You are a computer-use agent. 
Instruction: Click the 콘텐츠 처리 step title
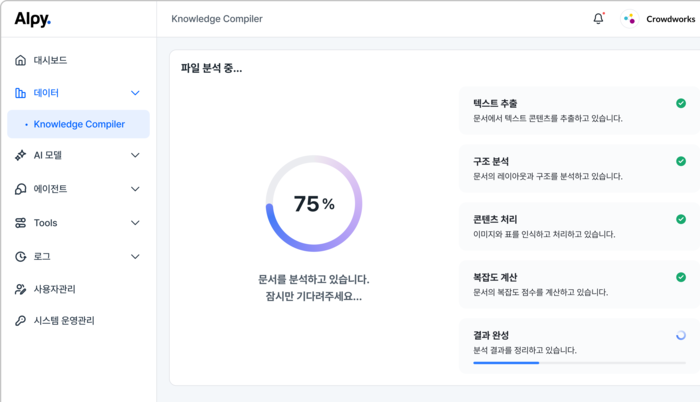[495, 219]
